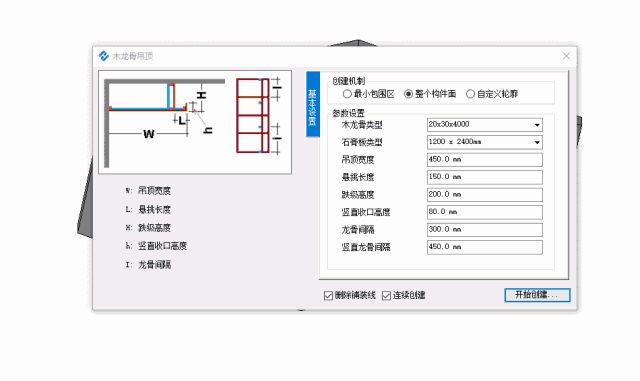640x381 pixels.
Task: Click the 跌级高度 input field
Action: [x=484, y=195]
